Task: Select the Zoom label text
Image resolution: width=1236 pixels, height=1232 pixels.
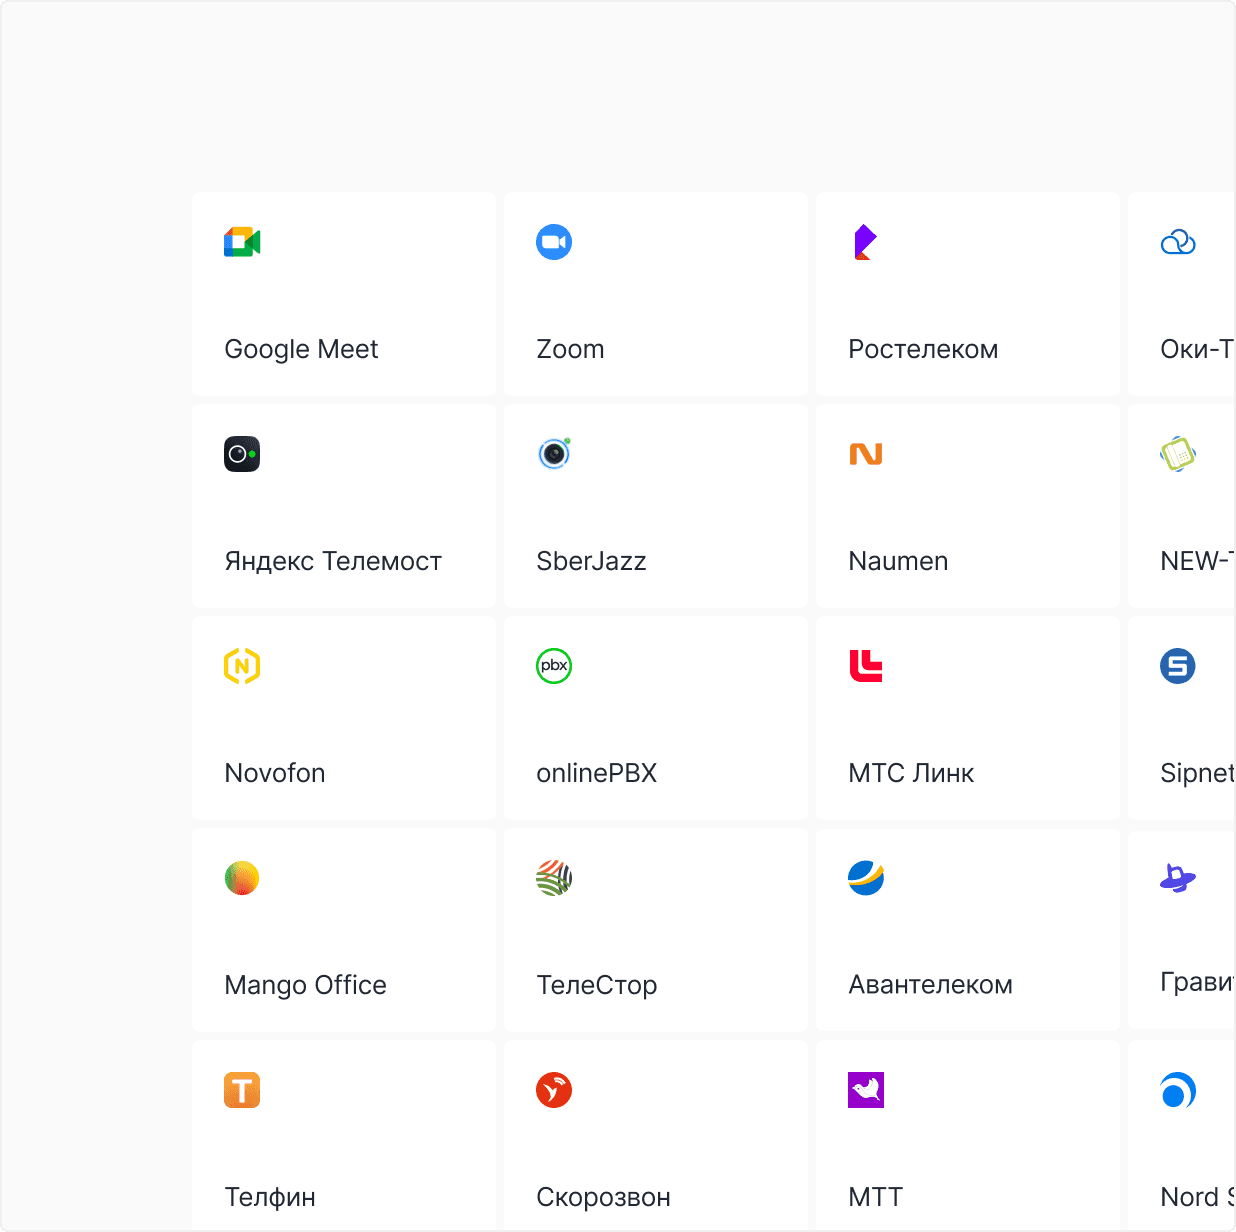Action: (570, 349)
